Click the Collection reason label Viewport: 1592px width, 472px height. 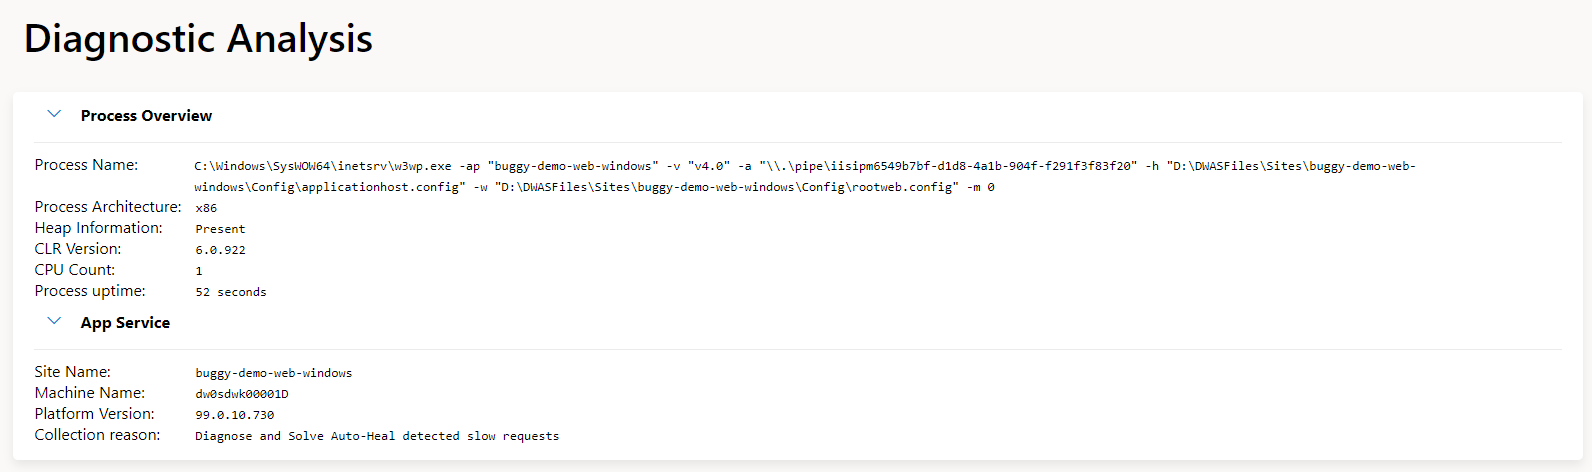tap(97, 435)
